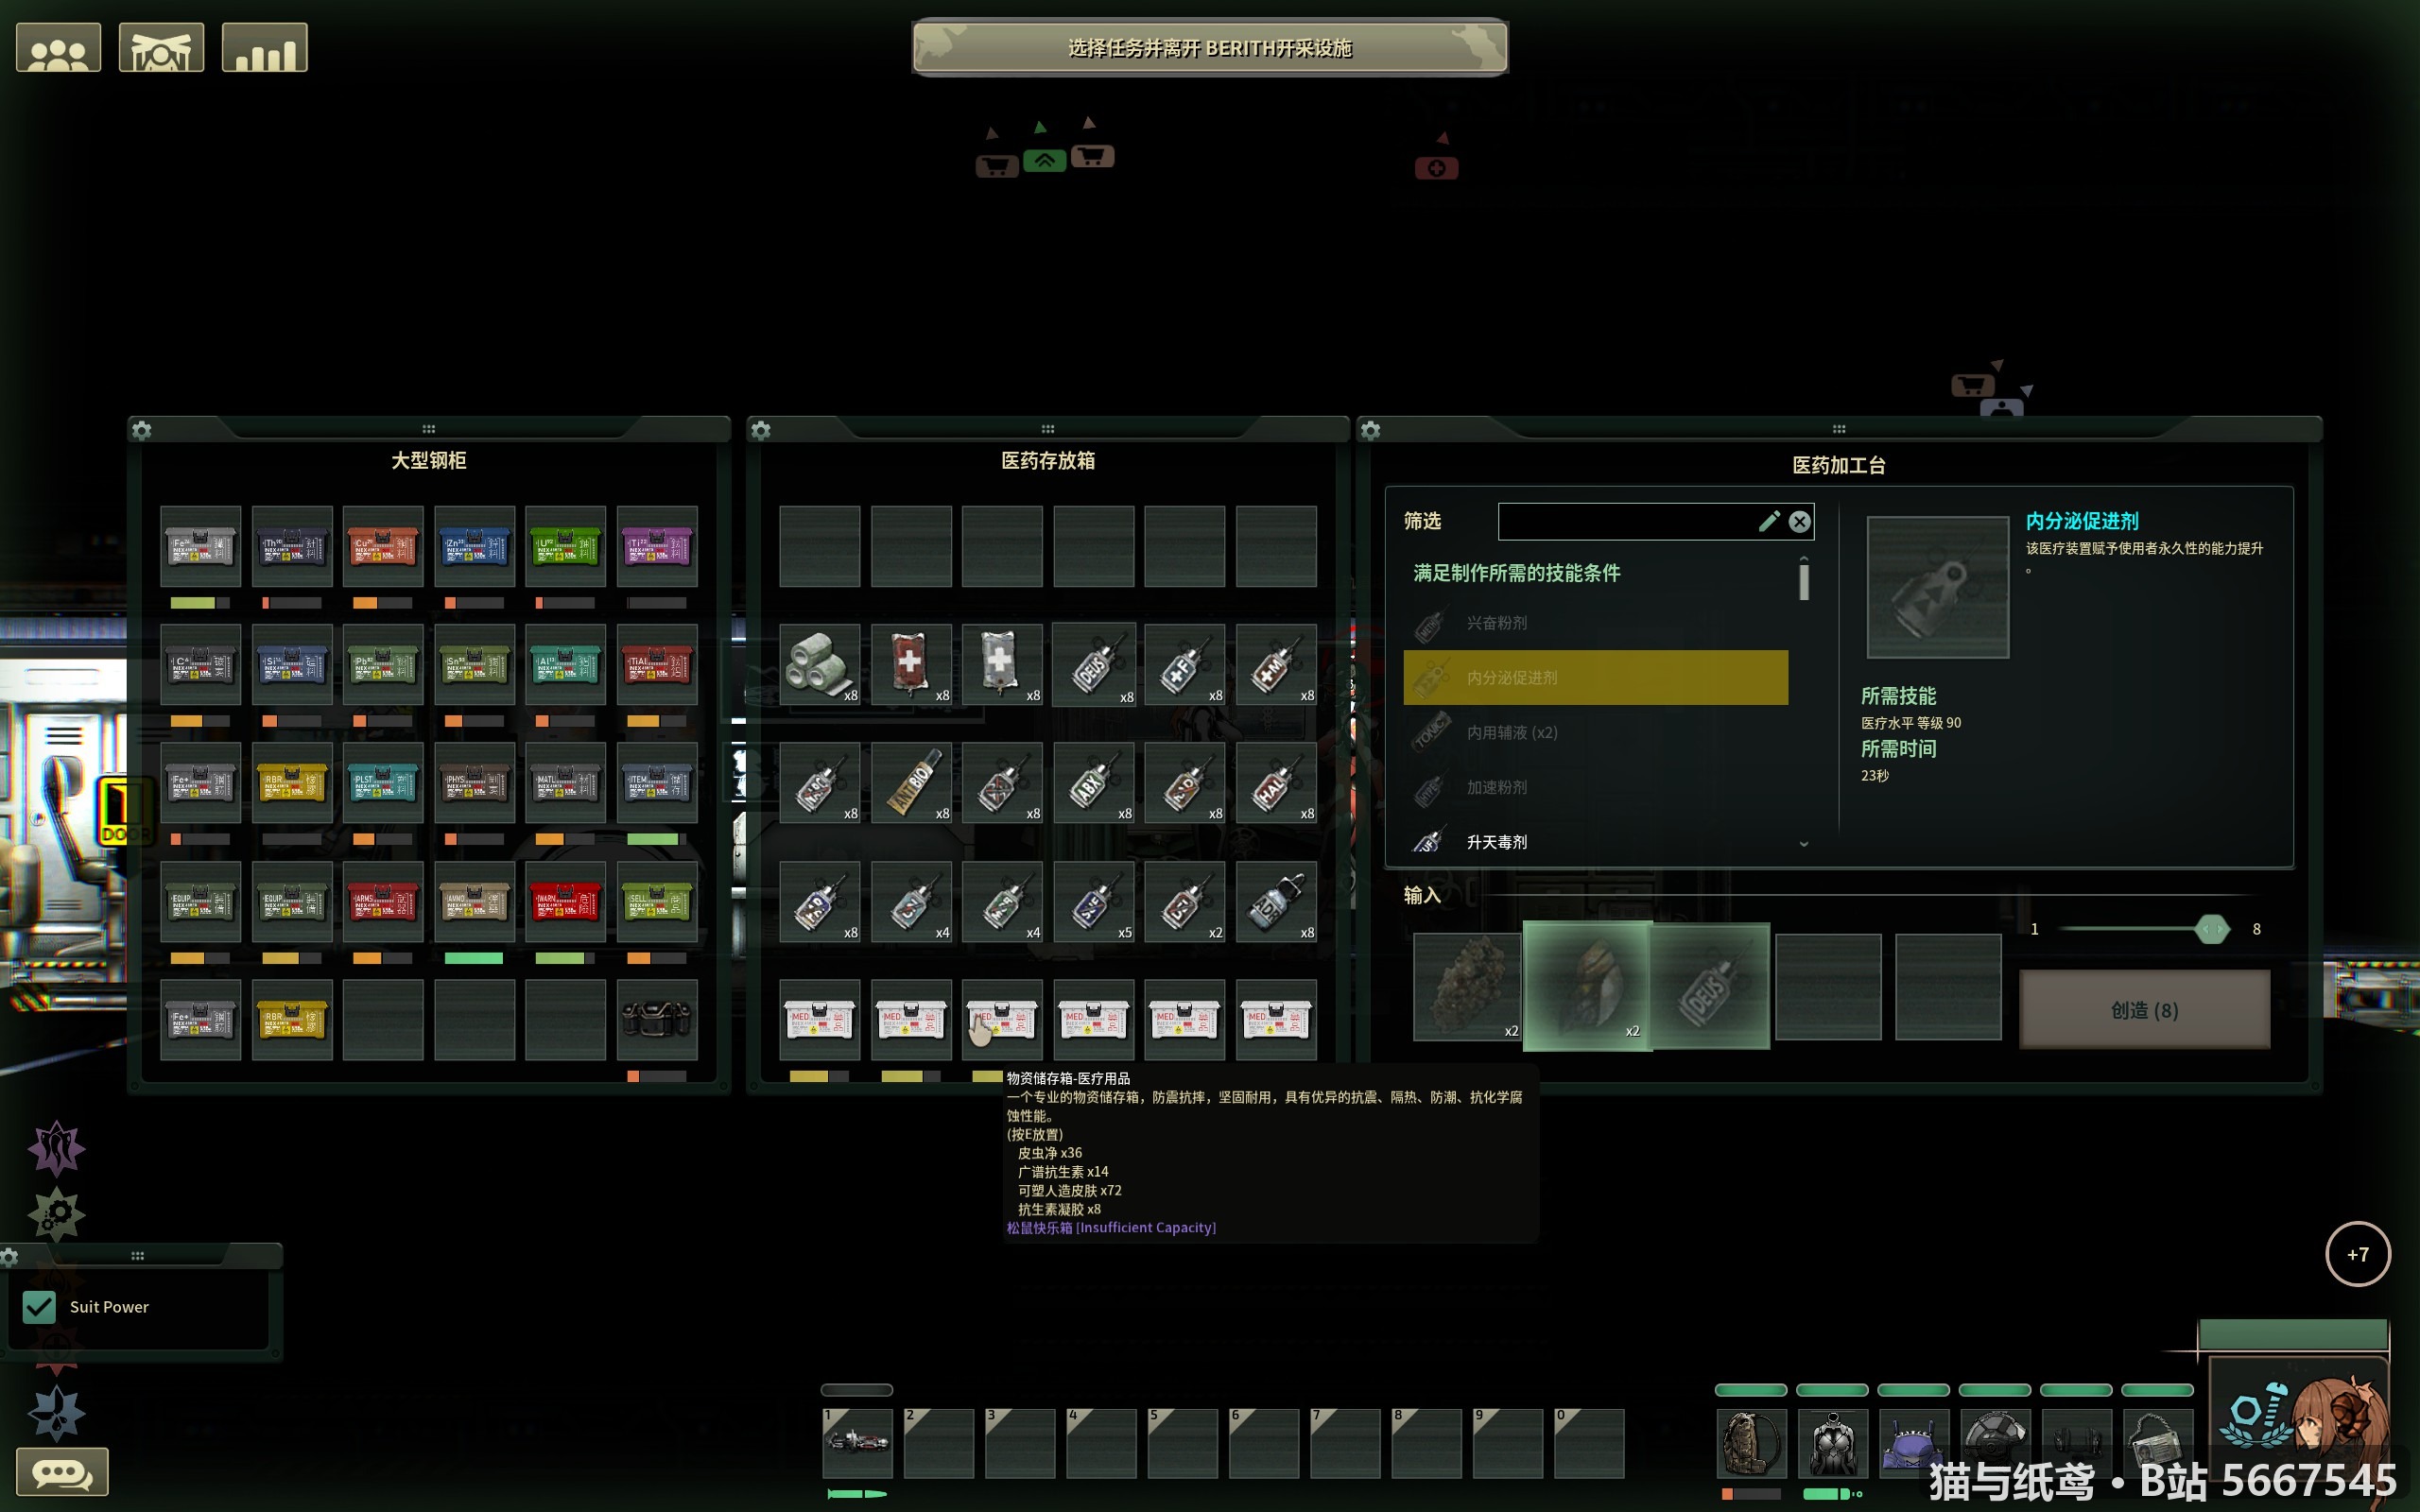
Task: Click the +7 circular indicator
Action: [2358, 1254]
